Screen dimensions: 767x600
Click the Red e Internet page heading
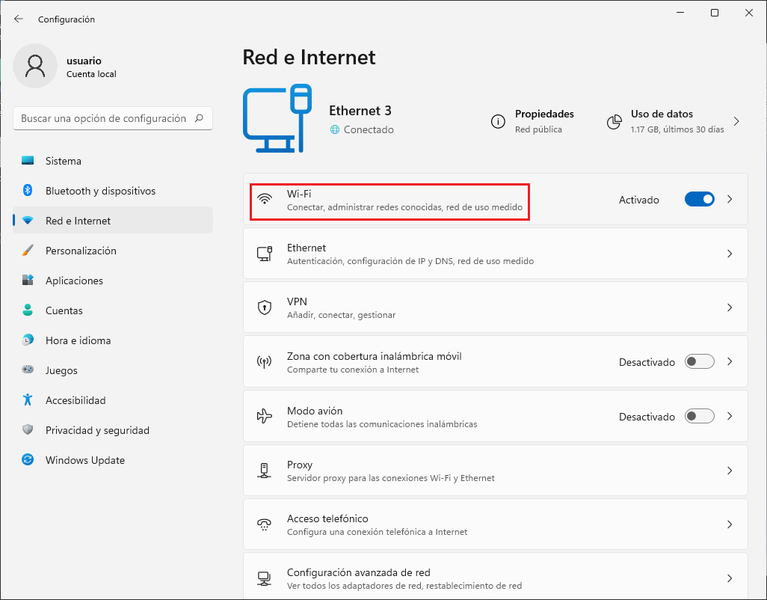click(x=309, y=57)
